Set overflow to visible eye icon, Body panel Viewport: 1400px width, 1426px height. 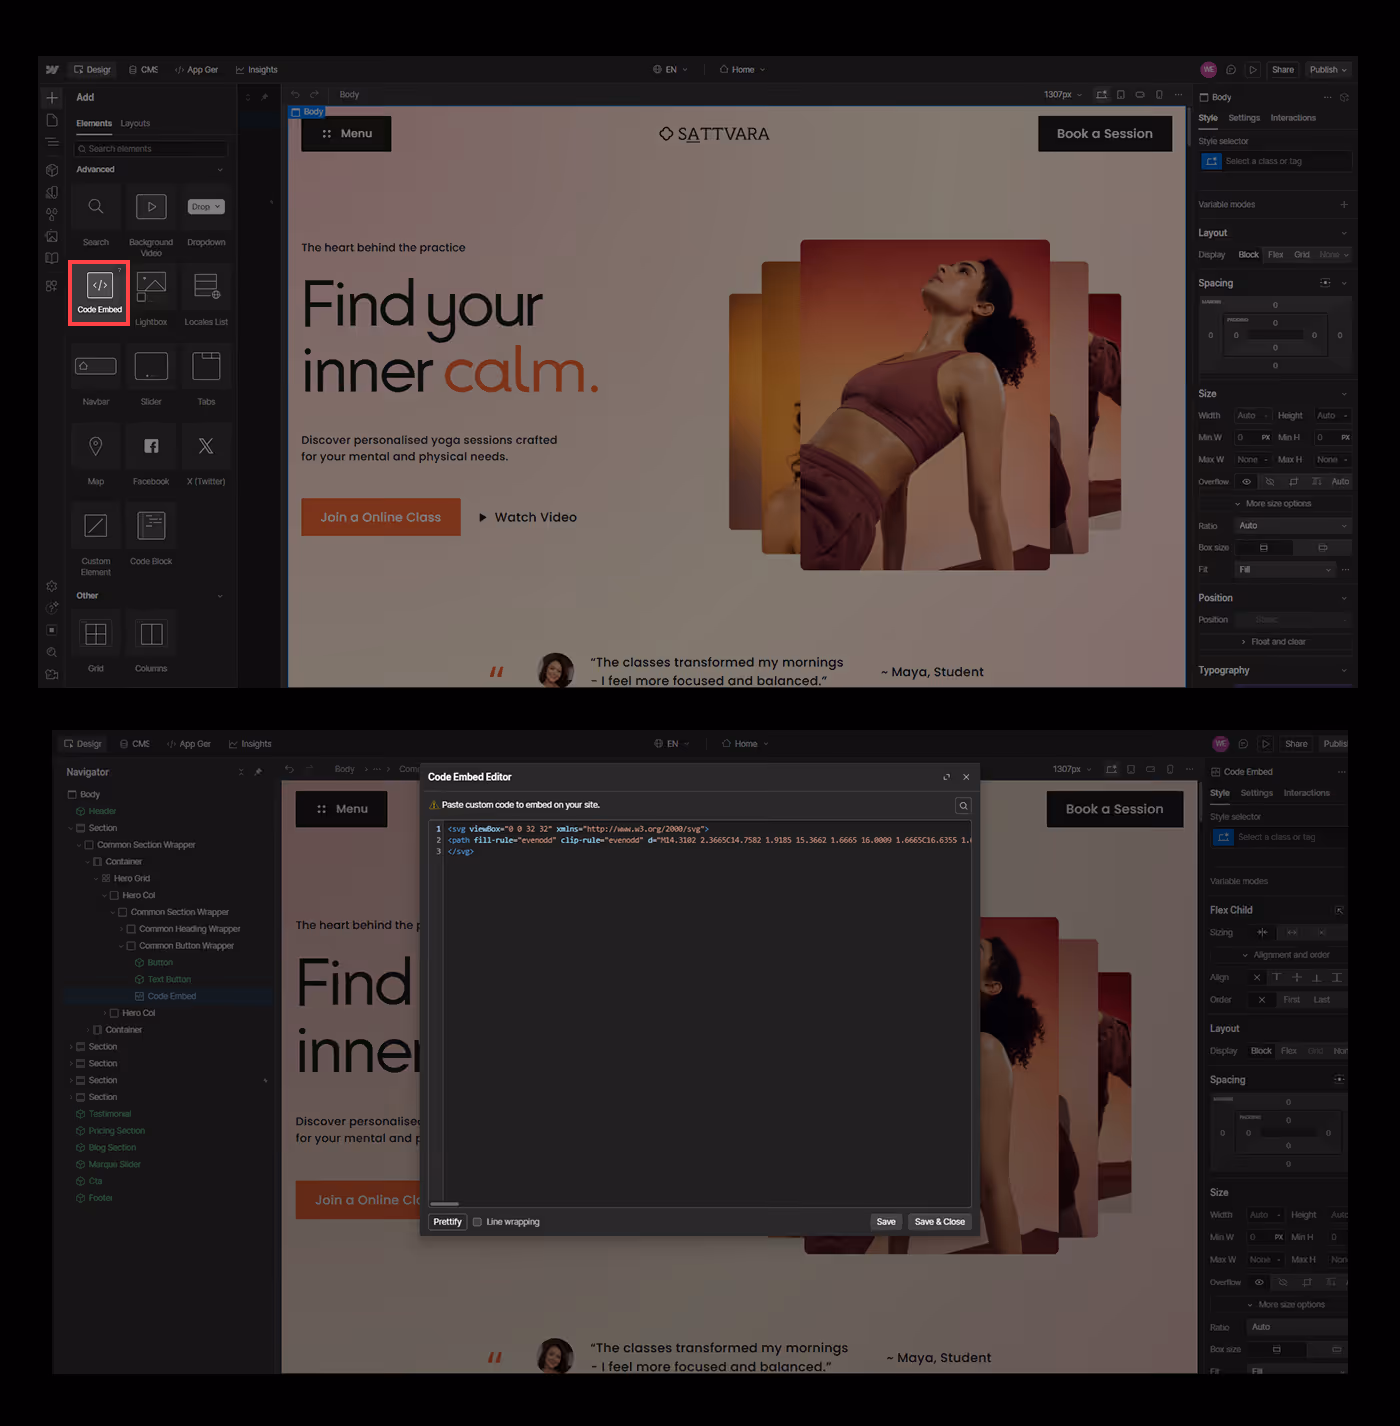tap(1246, 482)
